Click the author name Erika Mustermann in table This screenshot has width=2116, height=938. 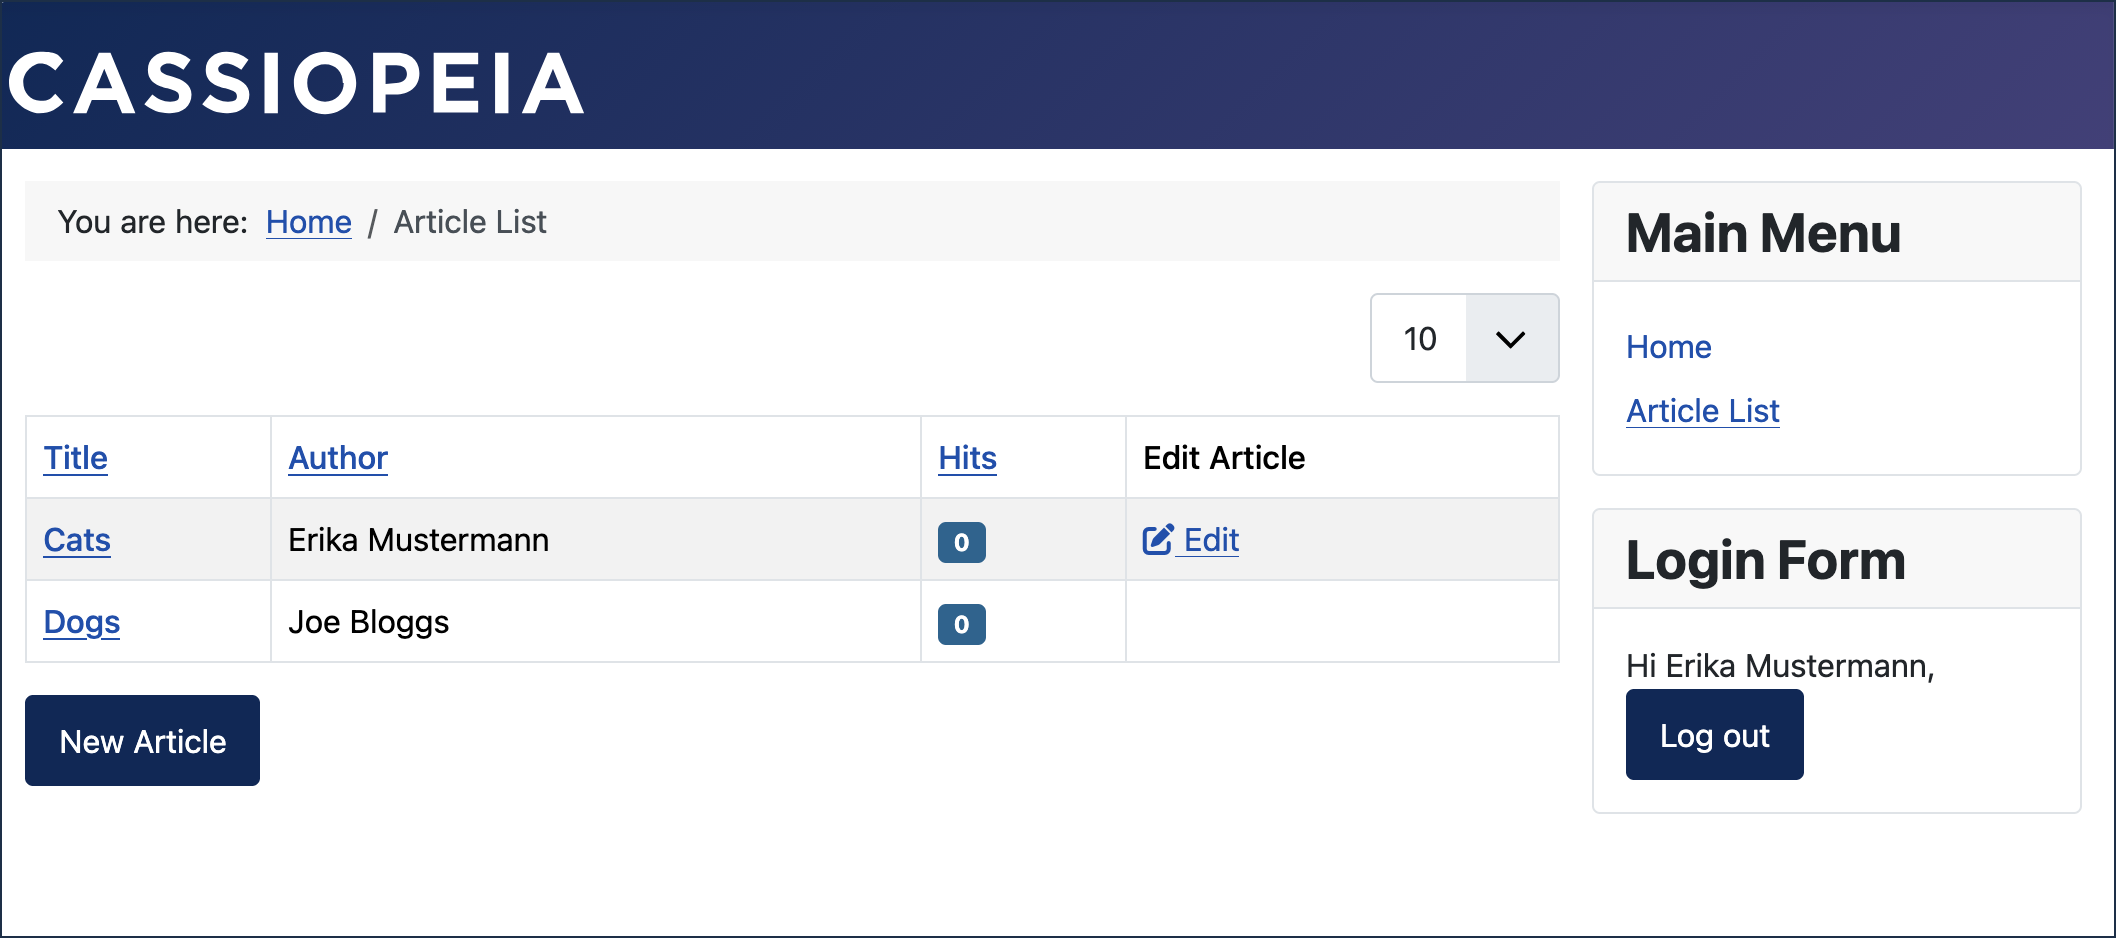coord(418,540)
